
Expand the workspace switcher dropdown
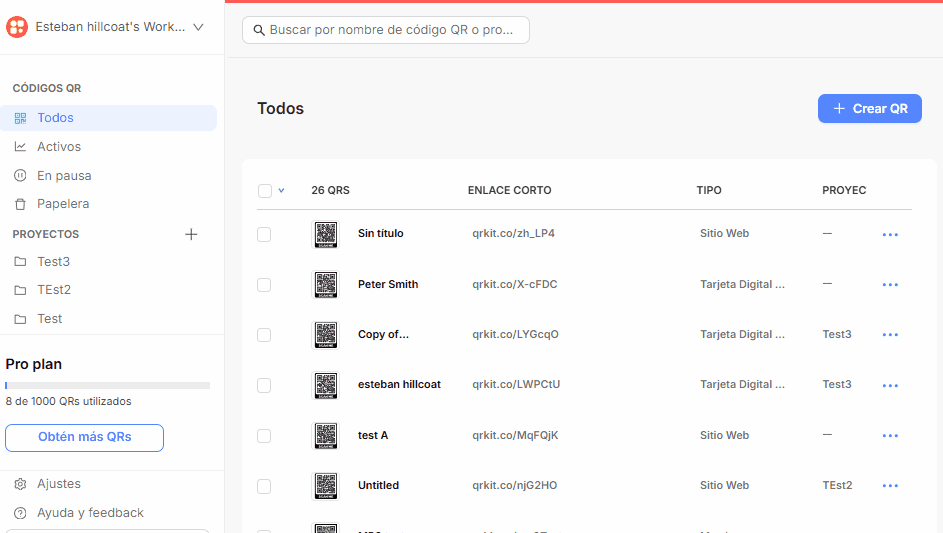pyautogui.click(x=198, y=27)
